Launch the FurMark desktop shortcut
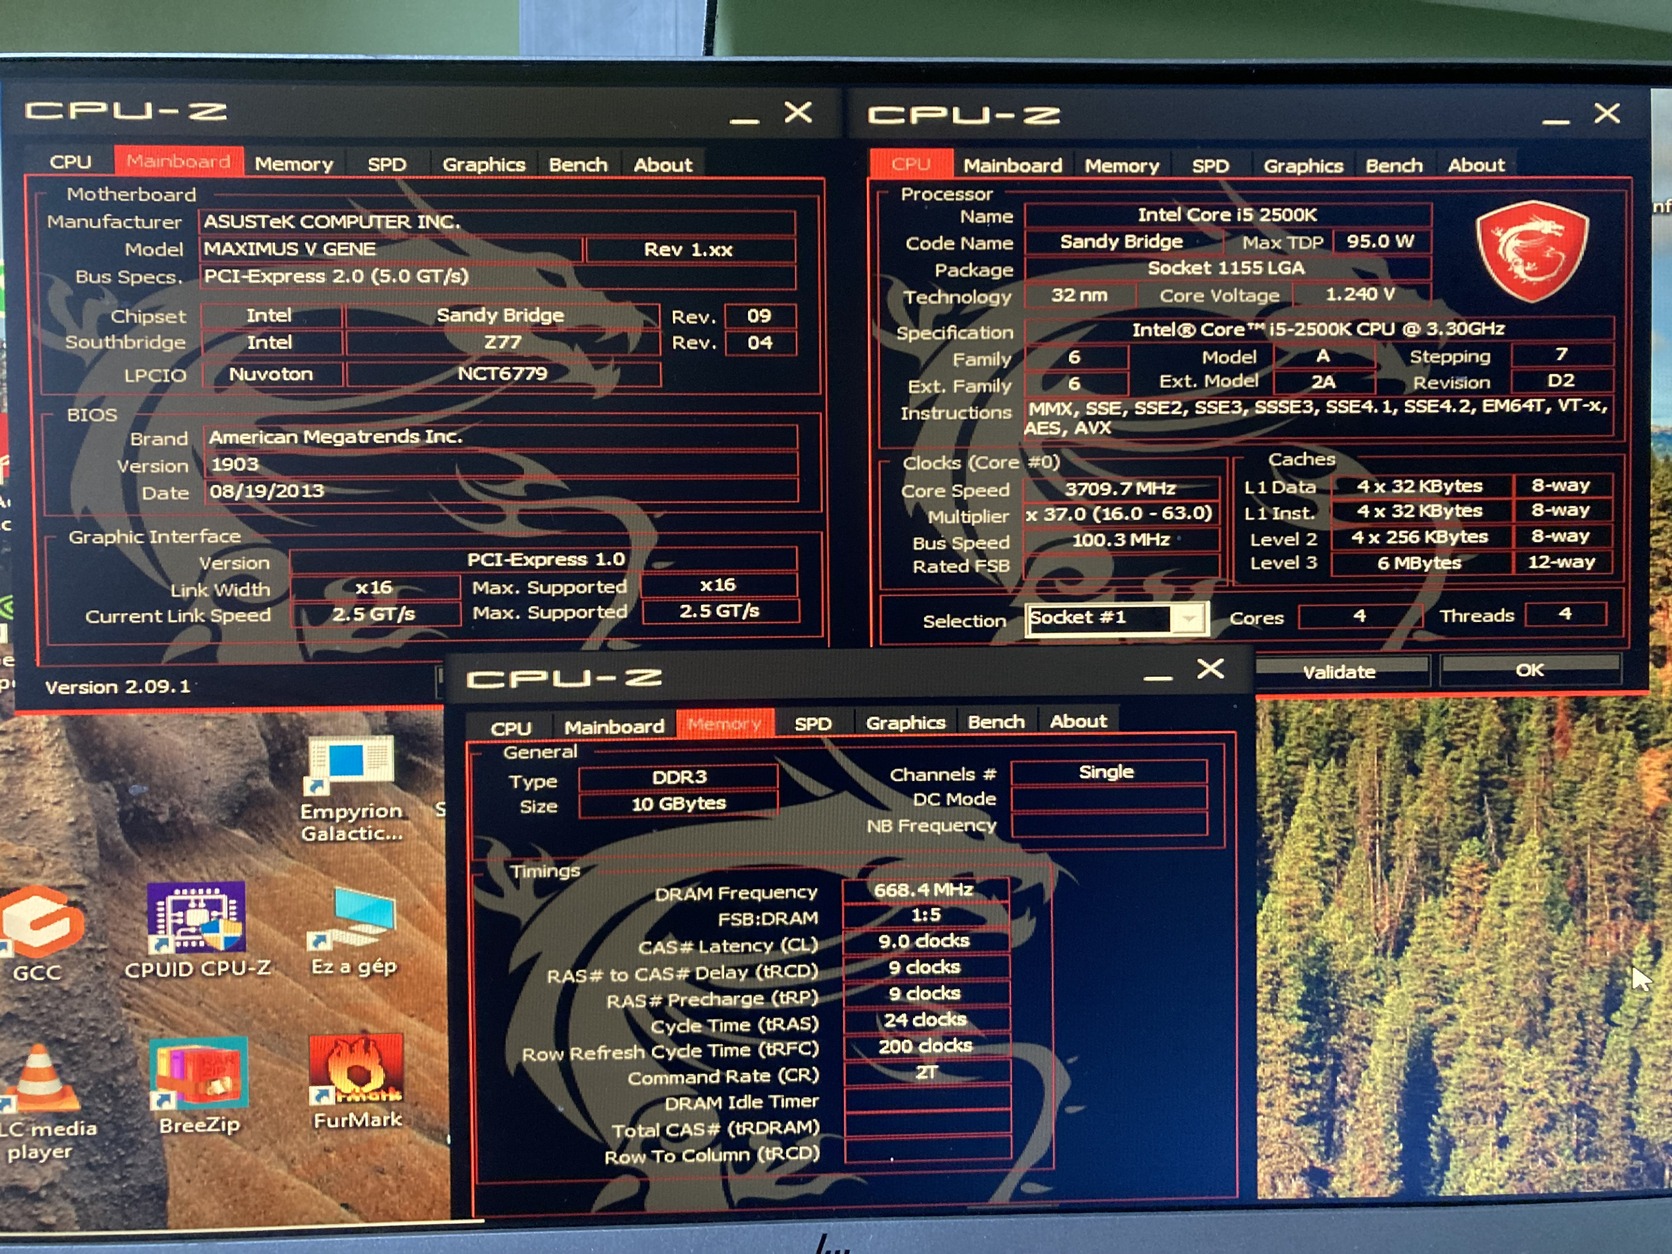 click(x=357, y=1082)
